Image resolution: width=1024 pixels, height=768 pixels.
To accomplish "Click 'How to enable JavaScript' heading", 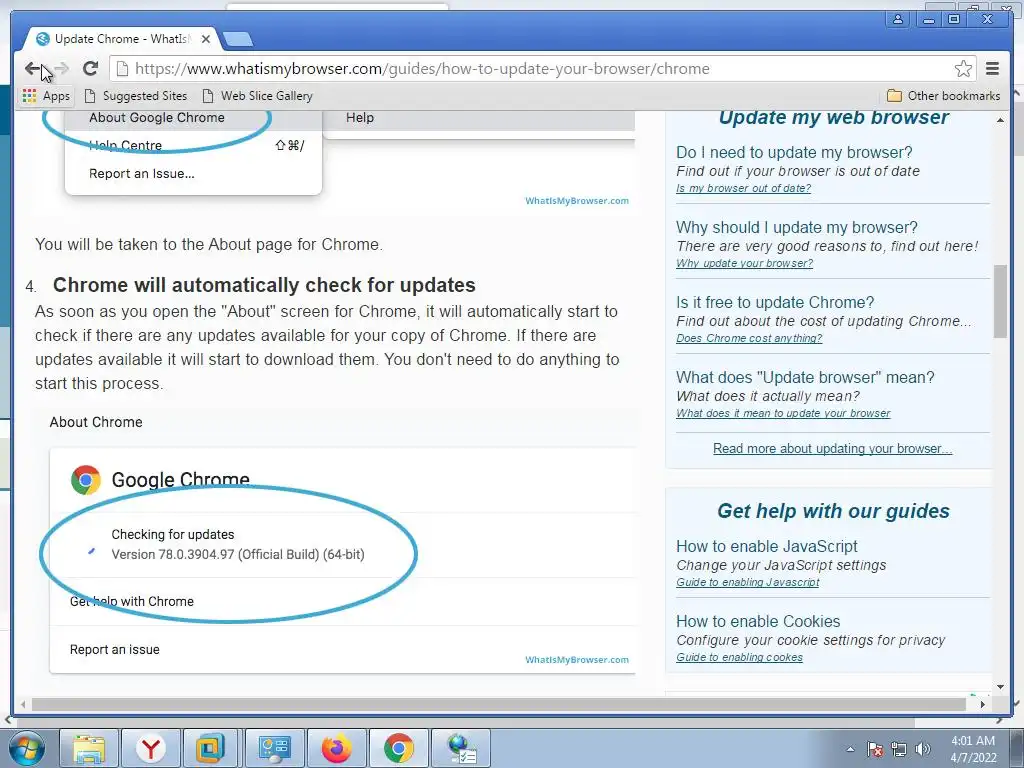I will pyautogui.click(x=767, y=546).
